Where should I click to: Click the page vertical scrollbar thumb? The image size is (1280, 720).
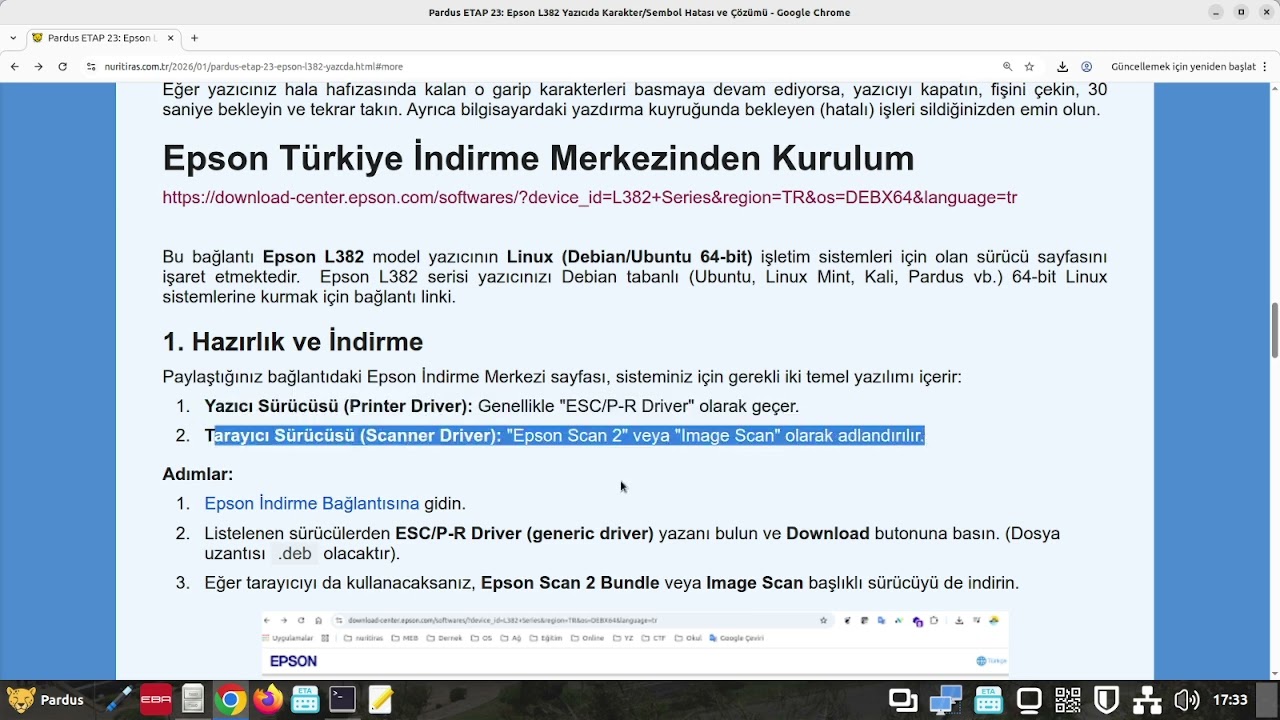pos(1274,328)
